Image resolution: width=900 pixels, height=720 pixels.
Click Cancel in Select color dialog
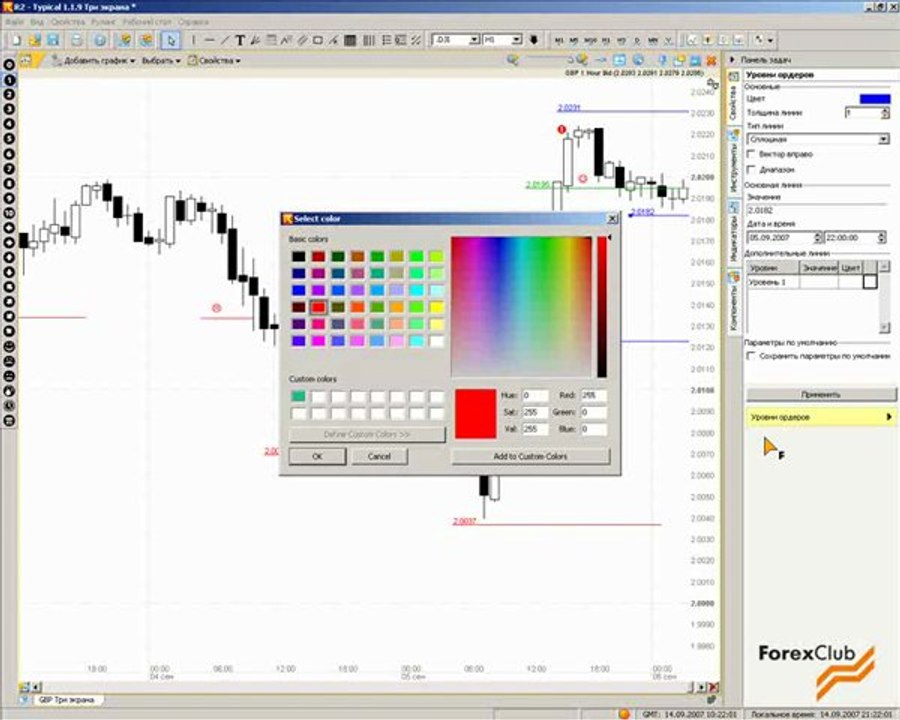coord(379,456)
